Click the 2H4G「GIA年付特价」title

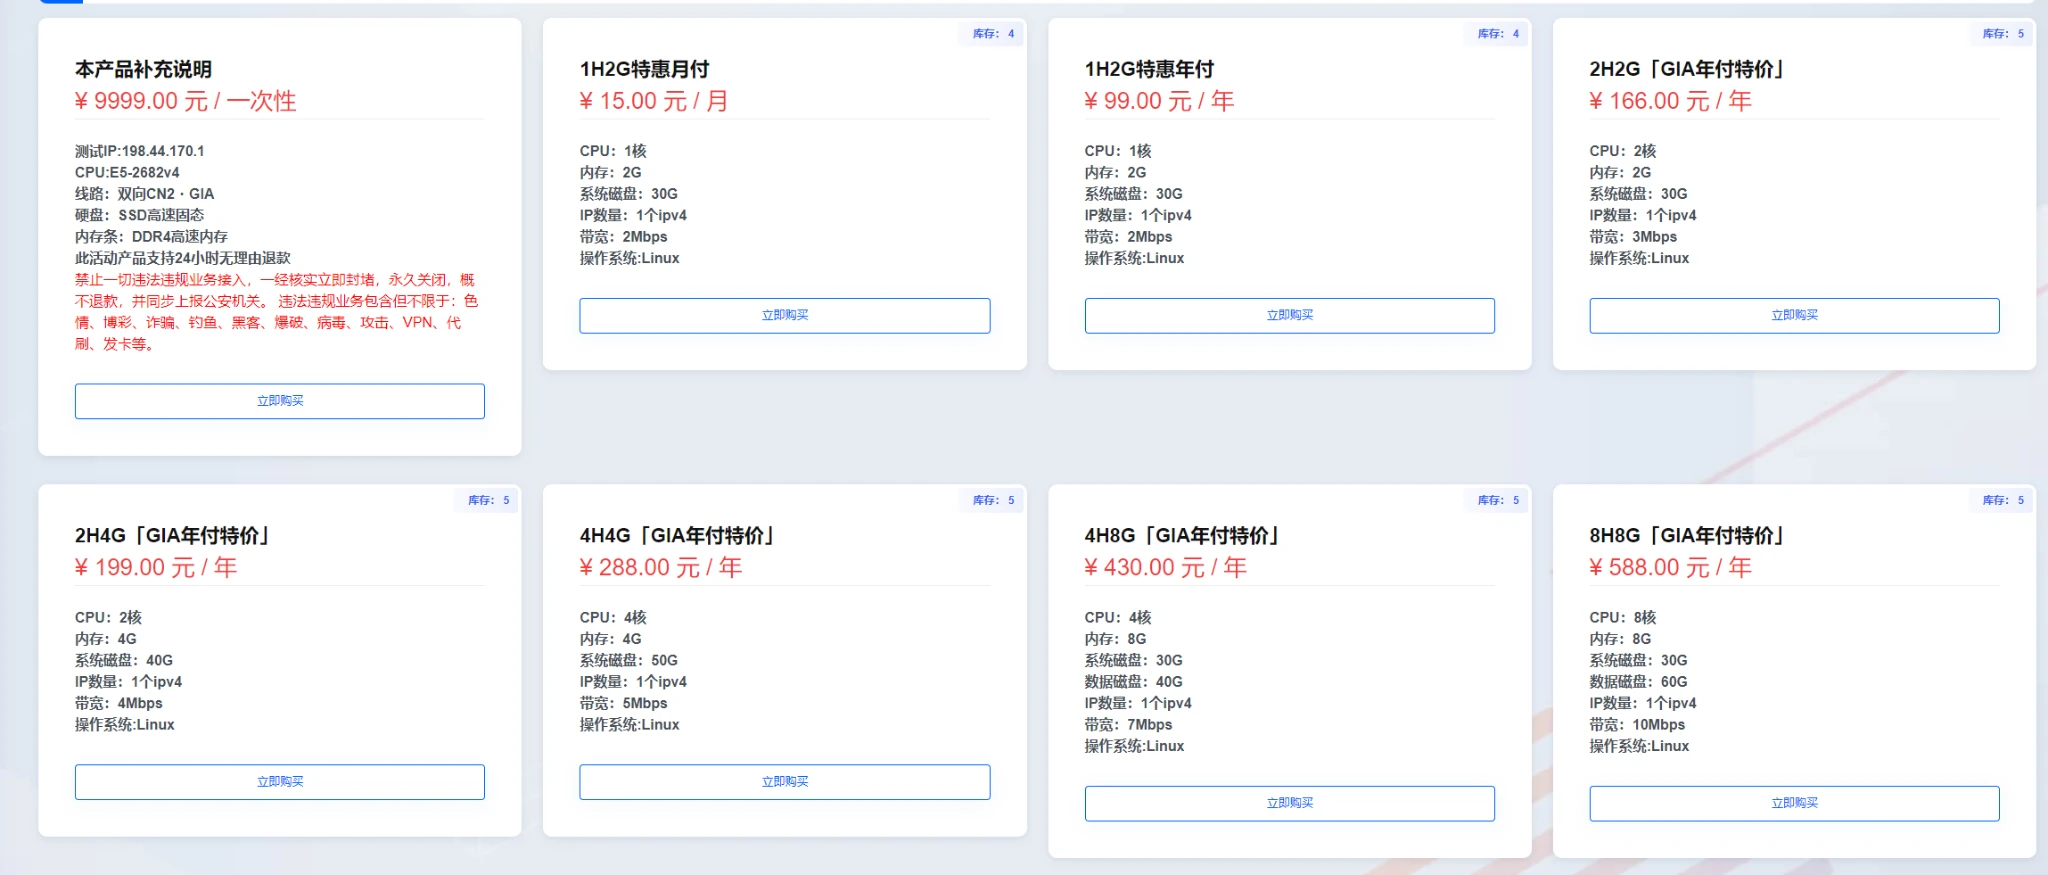point(172,535)
